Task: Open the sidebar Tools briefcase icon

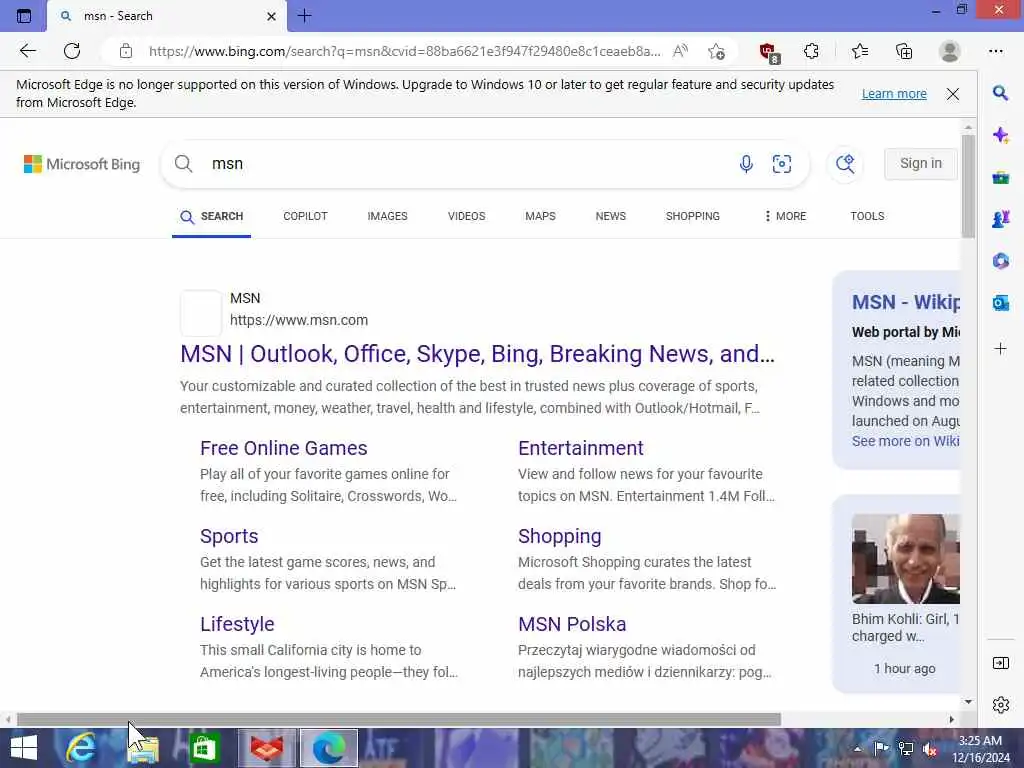Action: coord(1000,177)
